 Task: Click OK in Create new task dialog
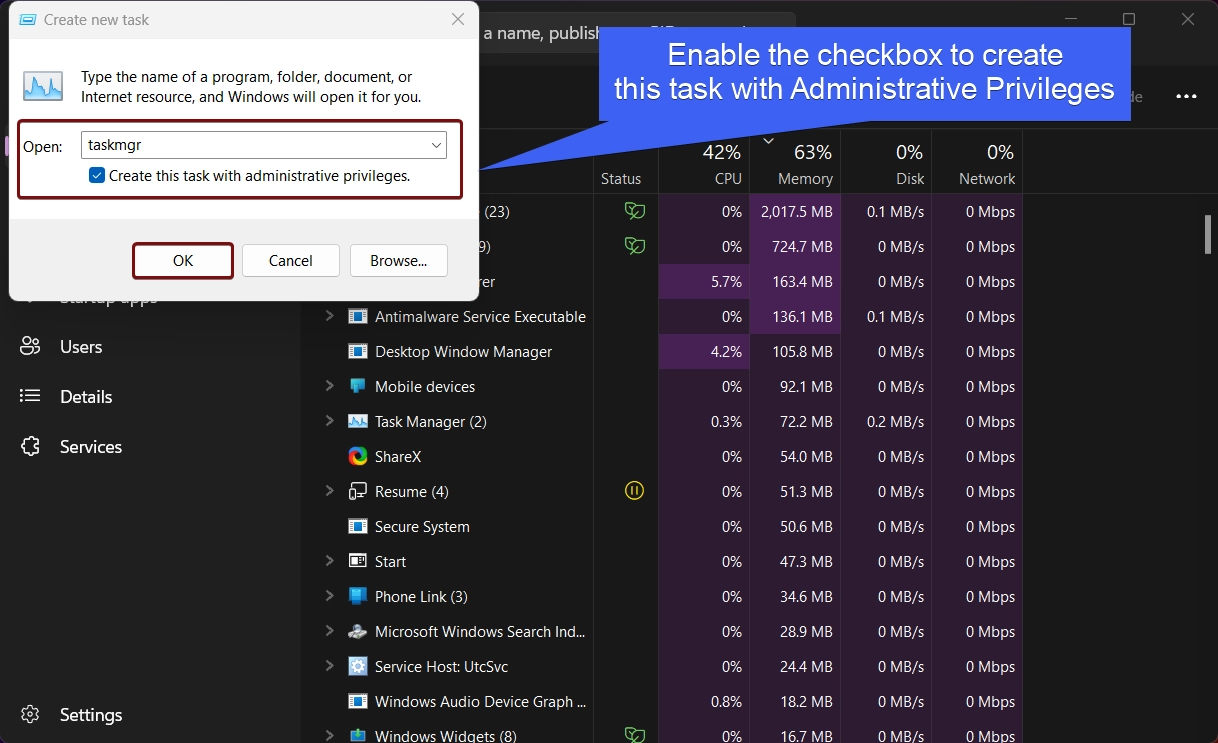pyautogui.click(x=183, y=261)
